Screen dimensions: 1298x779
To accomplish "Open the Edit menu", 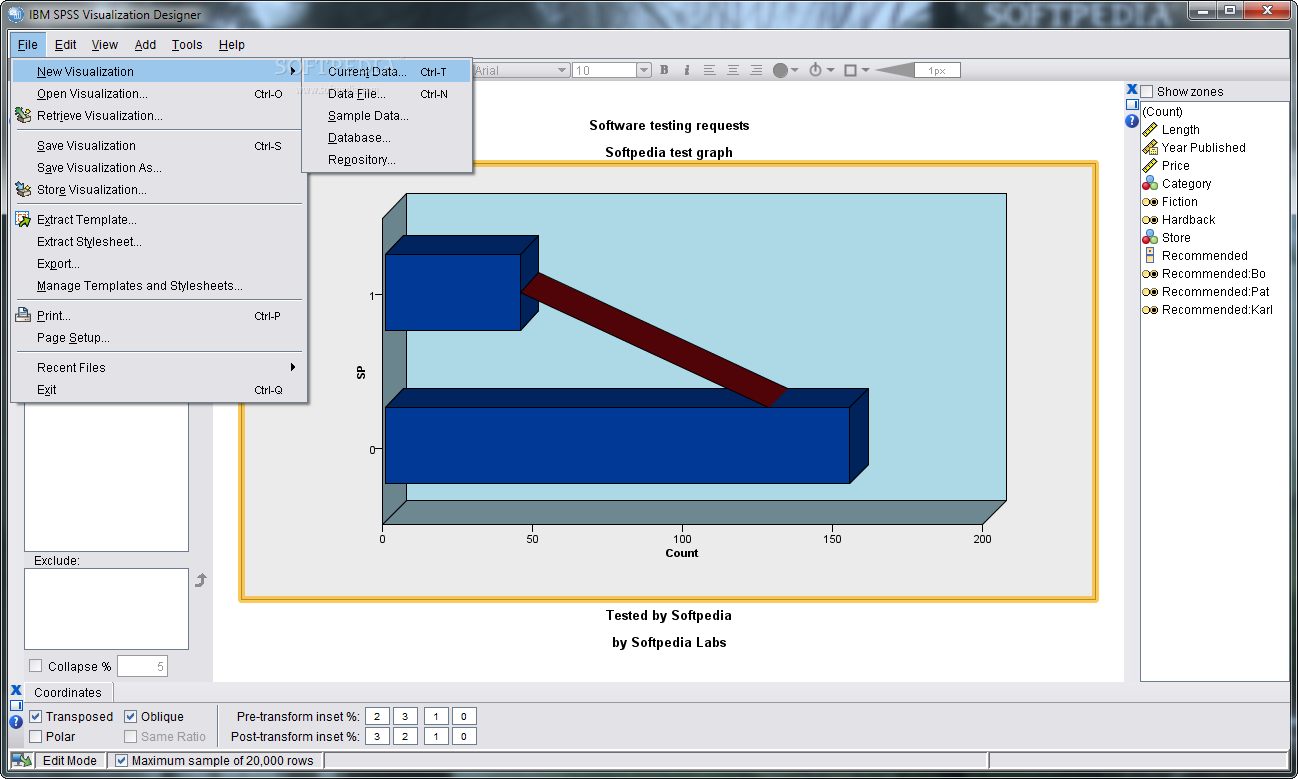I will (x=66, y=45).
